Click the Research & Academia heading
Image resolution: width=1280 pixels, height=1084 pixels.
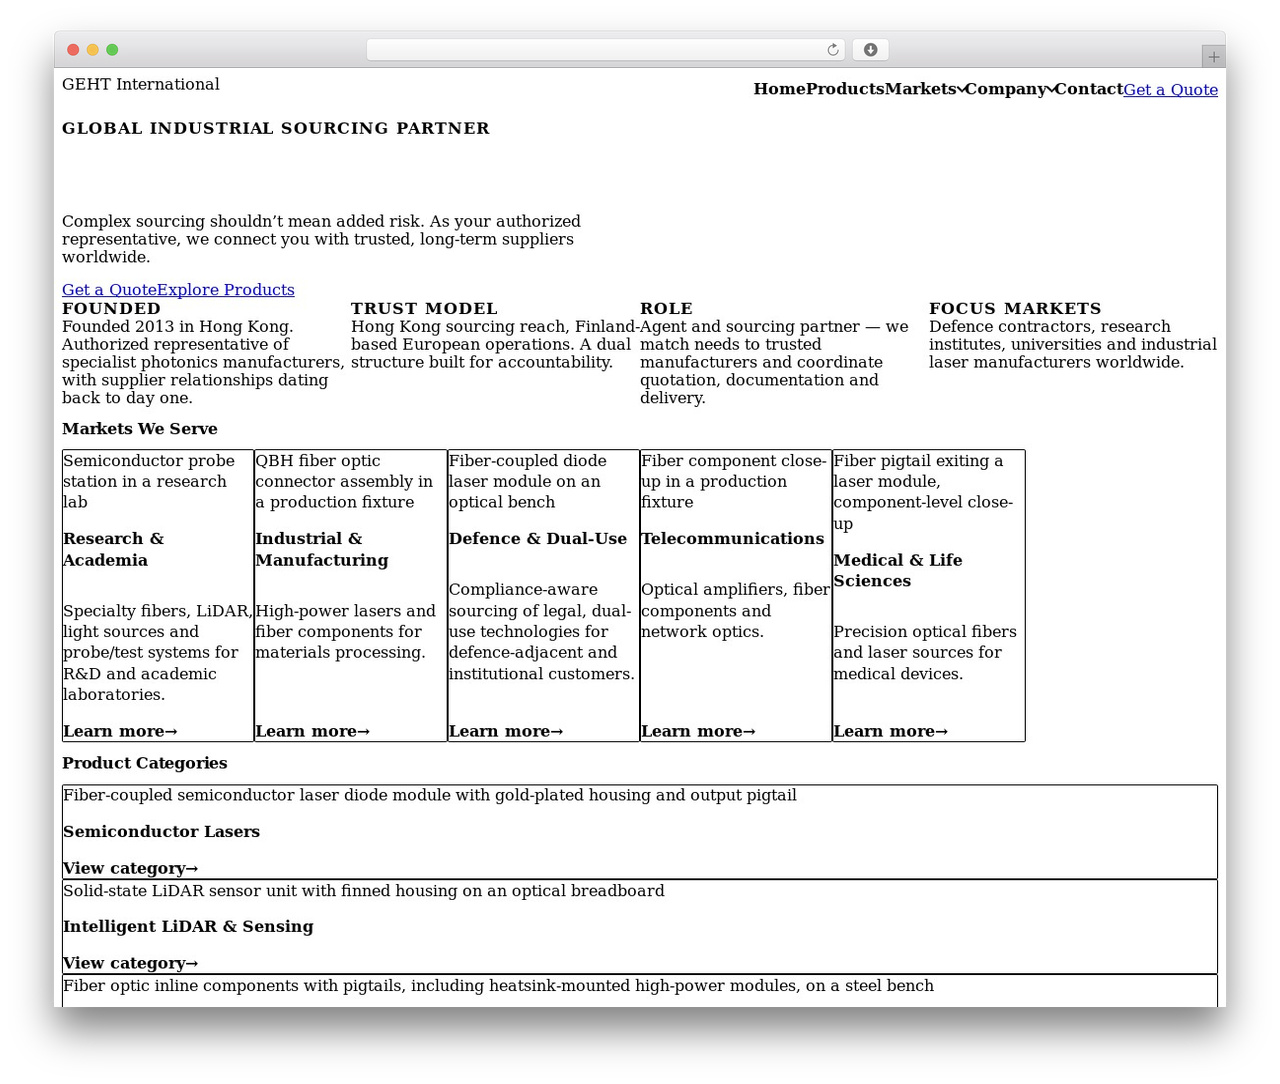[113, 549]
